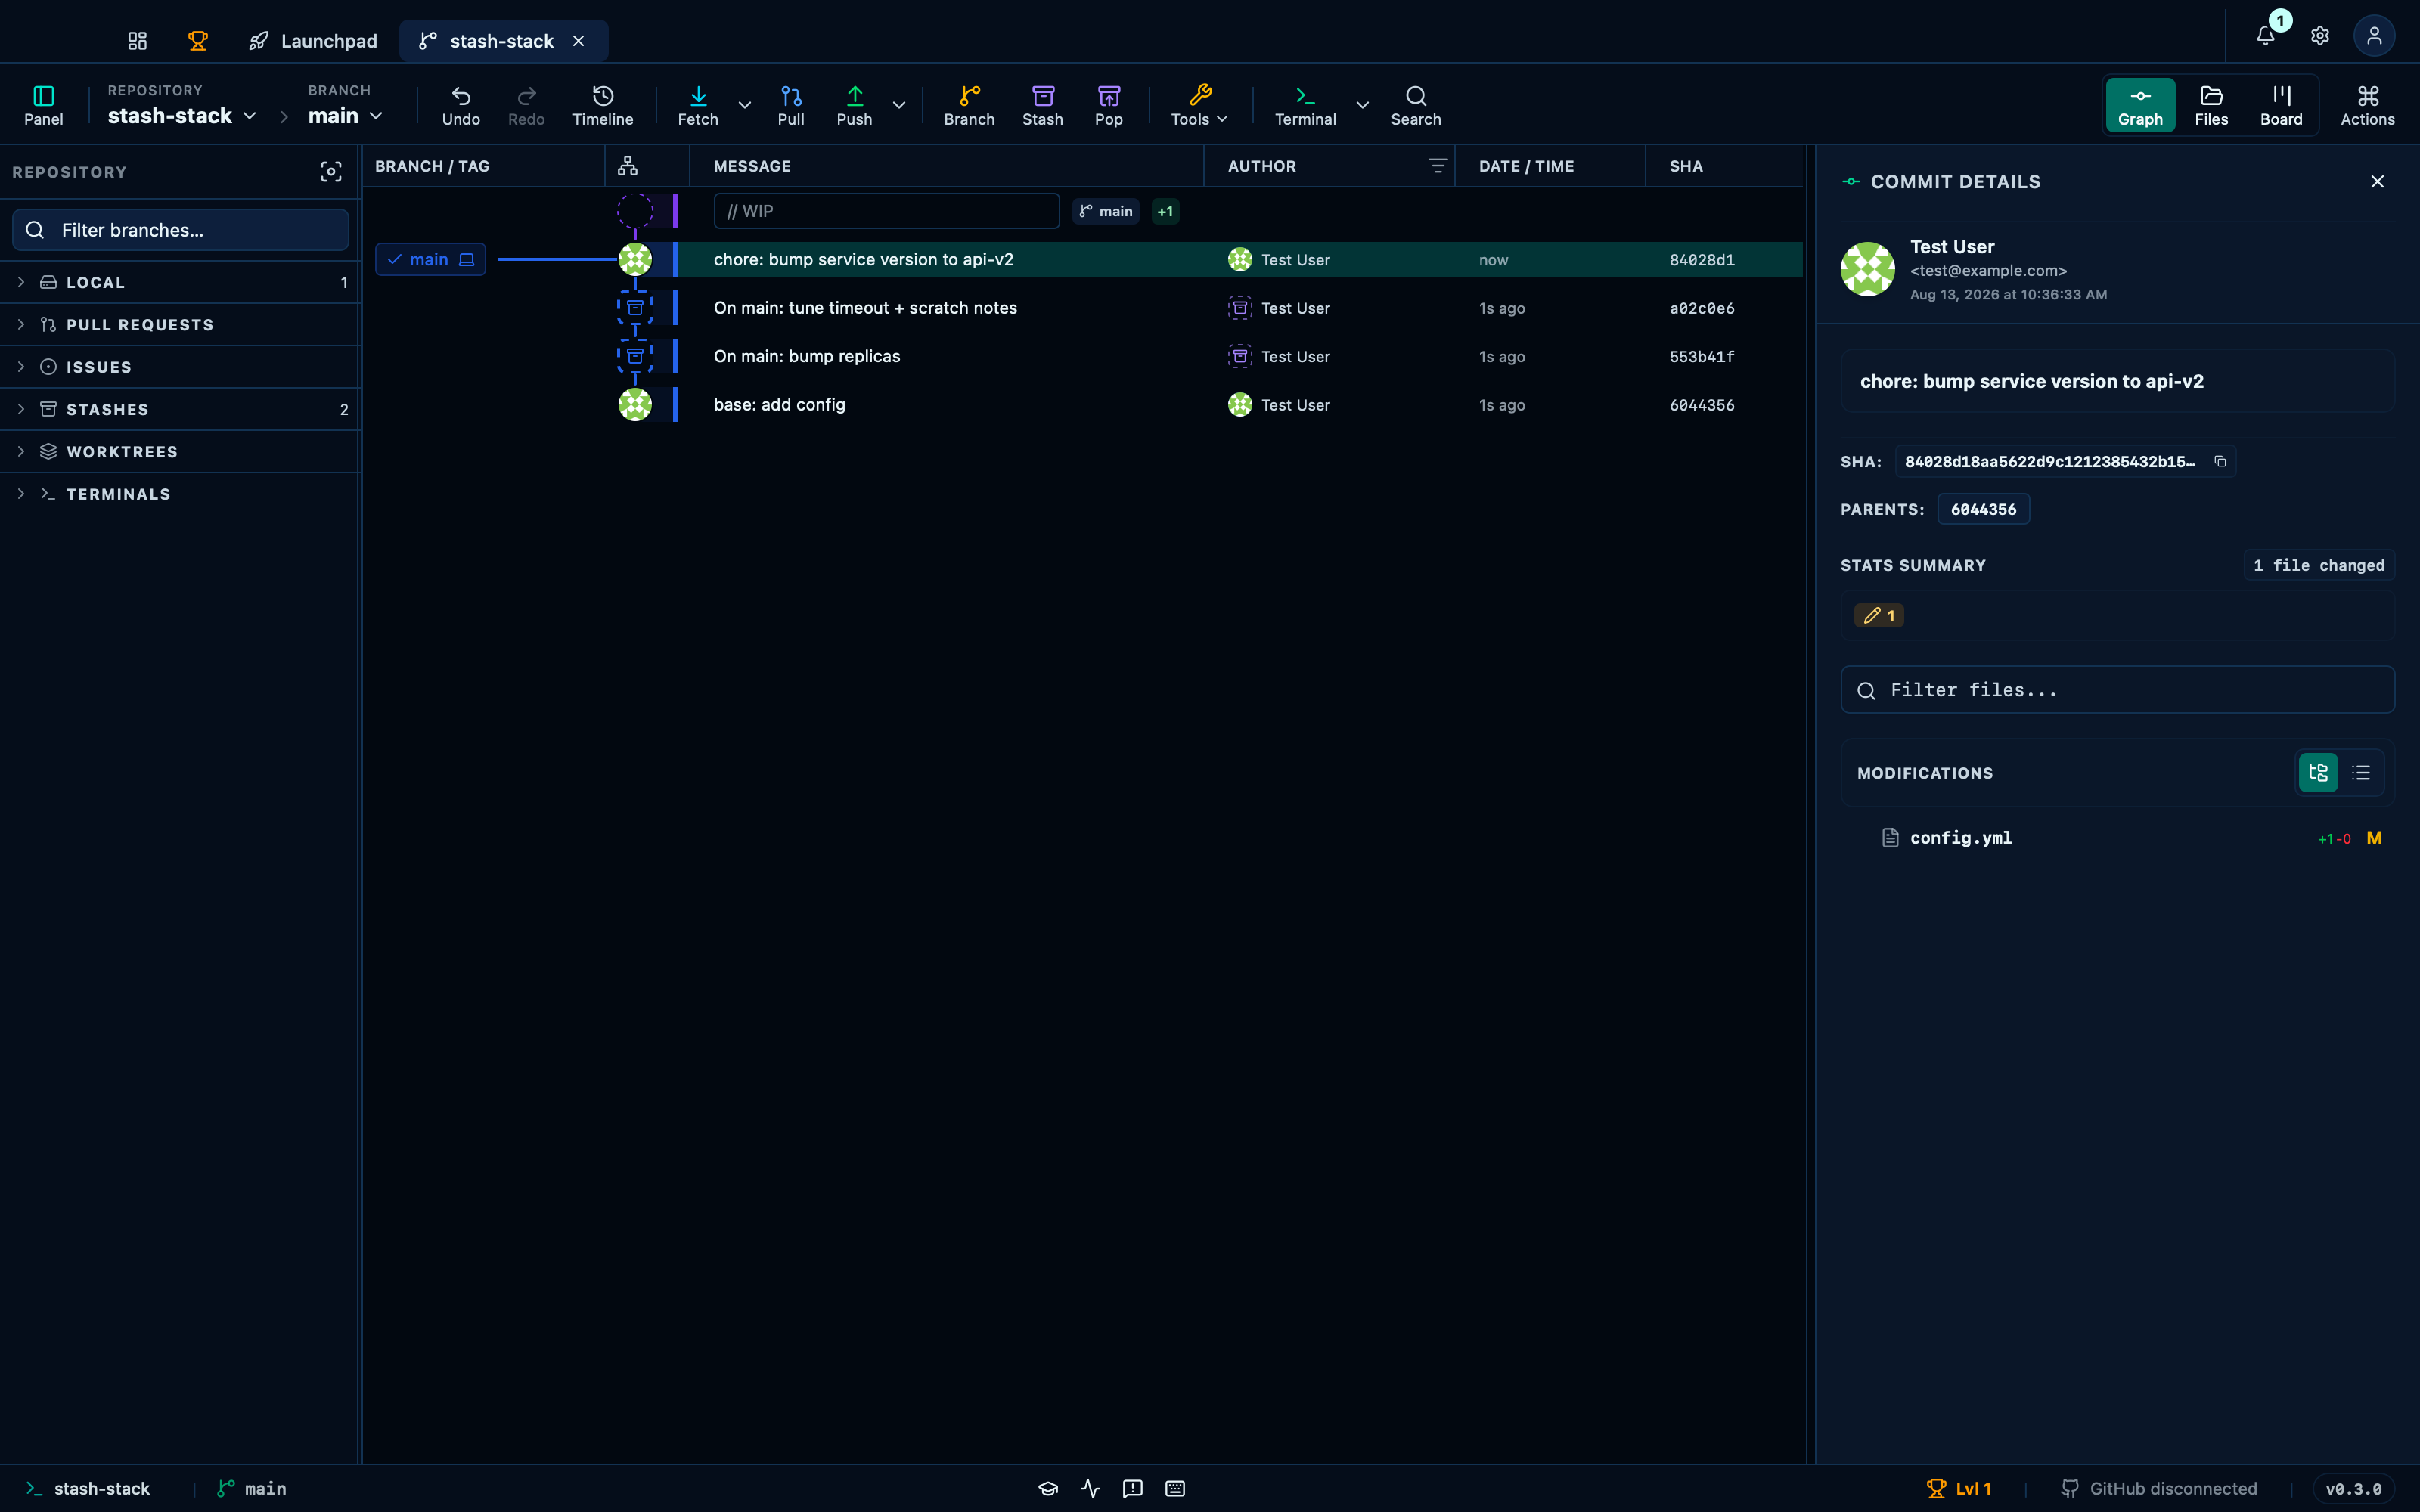Expand the LOCAL section
This screenshot has width=2420, height=1512.
181,282
